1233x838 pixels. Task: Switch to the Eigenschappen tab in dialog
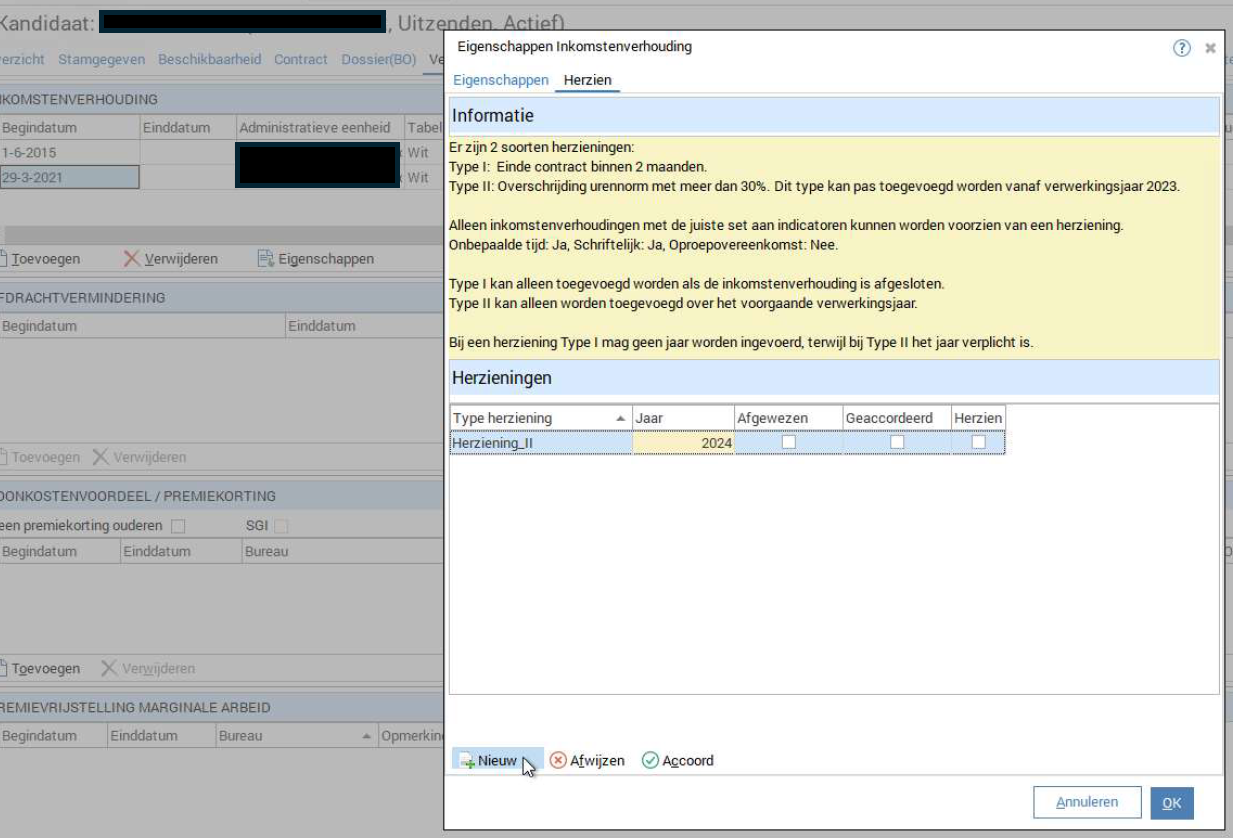(500, 80)
